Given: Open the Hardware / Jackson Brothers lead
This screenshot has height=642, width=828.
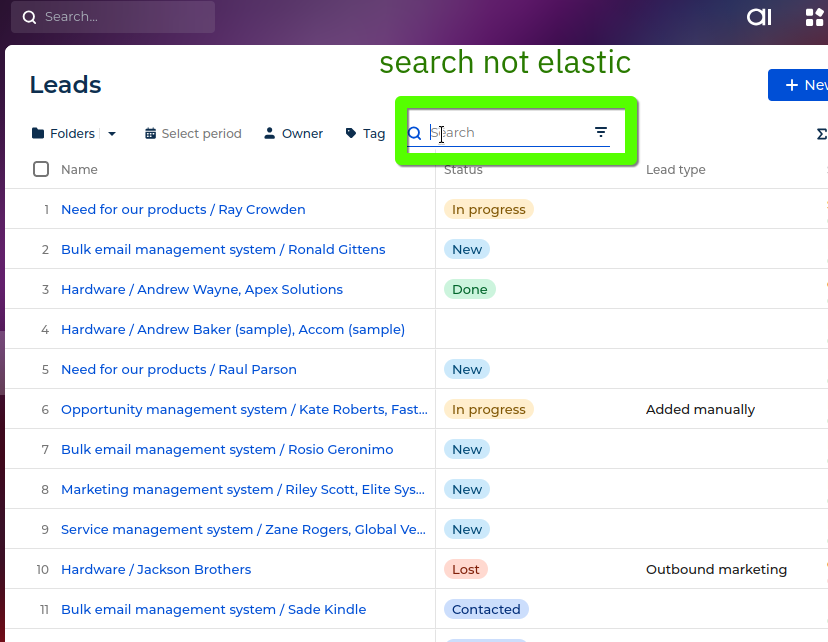Looking at the screenshot, I should (x=156, y=569).
